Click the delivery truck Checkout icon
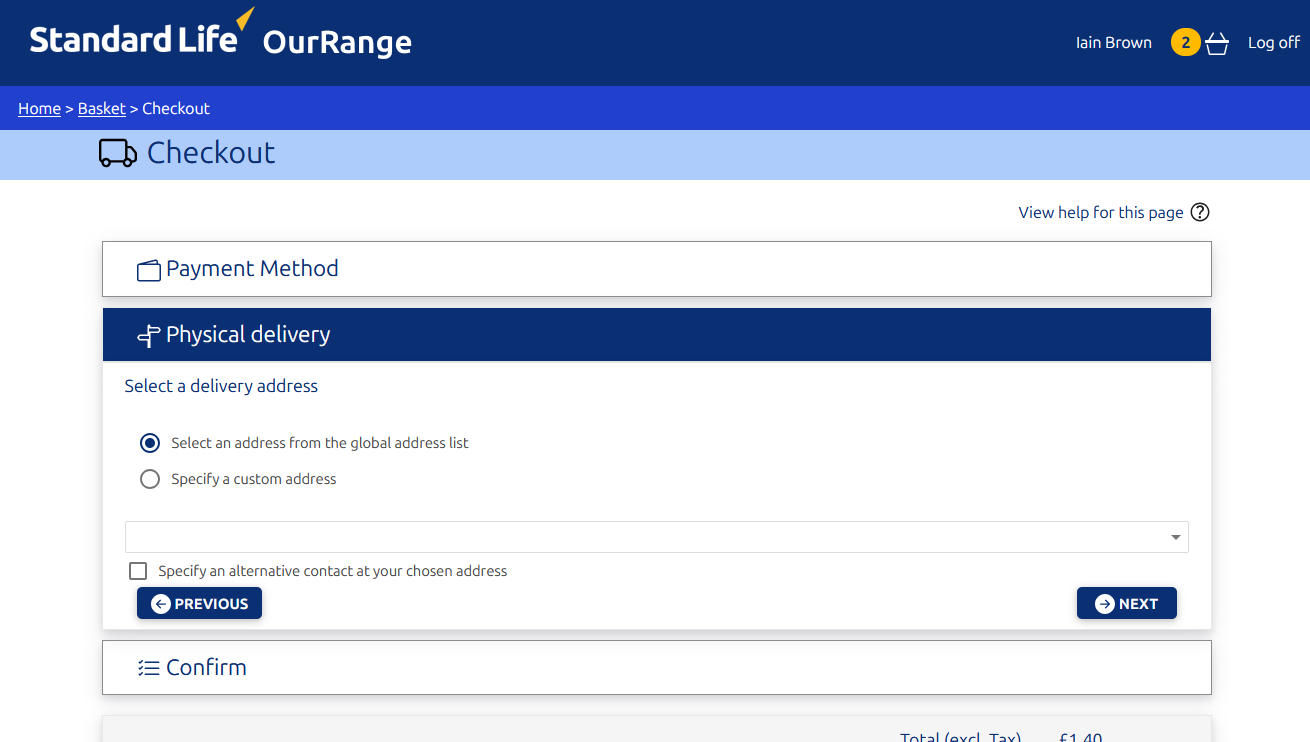 click(x=118, y=153)
